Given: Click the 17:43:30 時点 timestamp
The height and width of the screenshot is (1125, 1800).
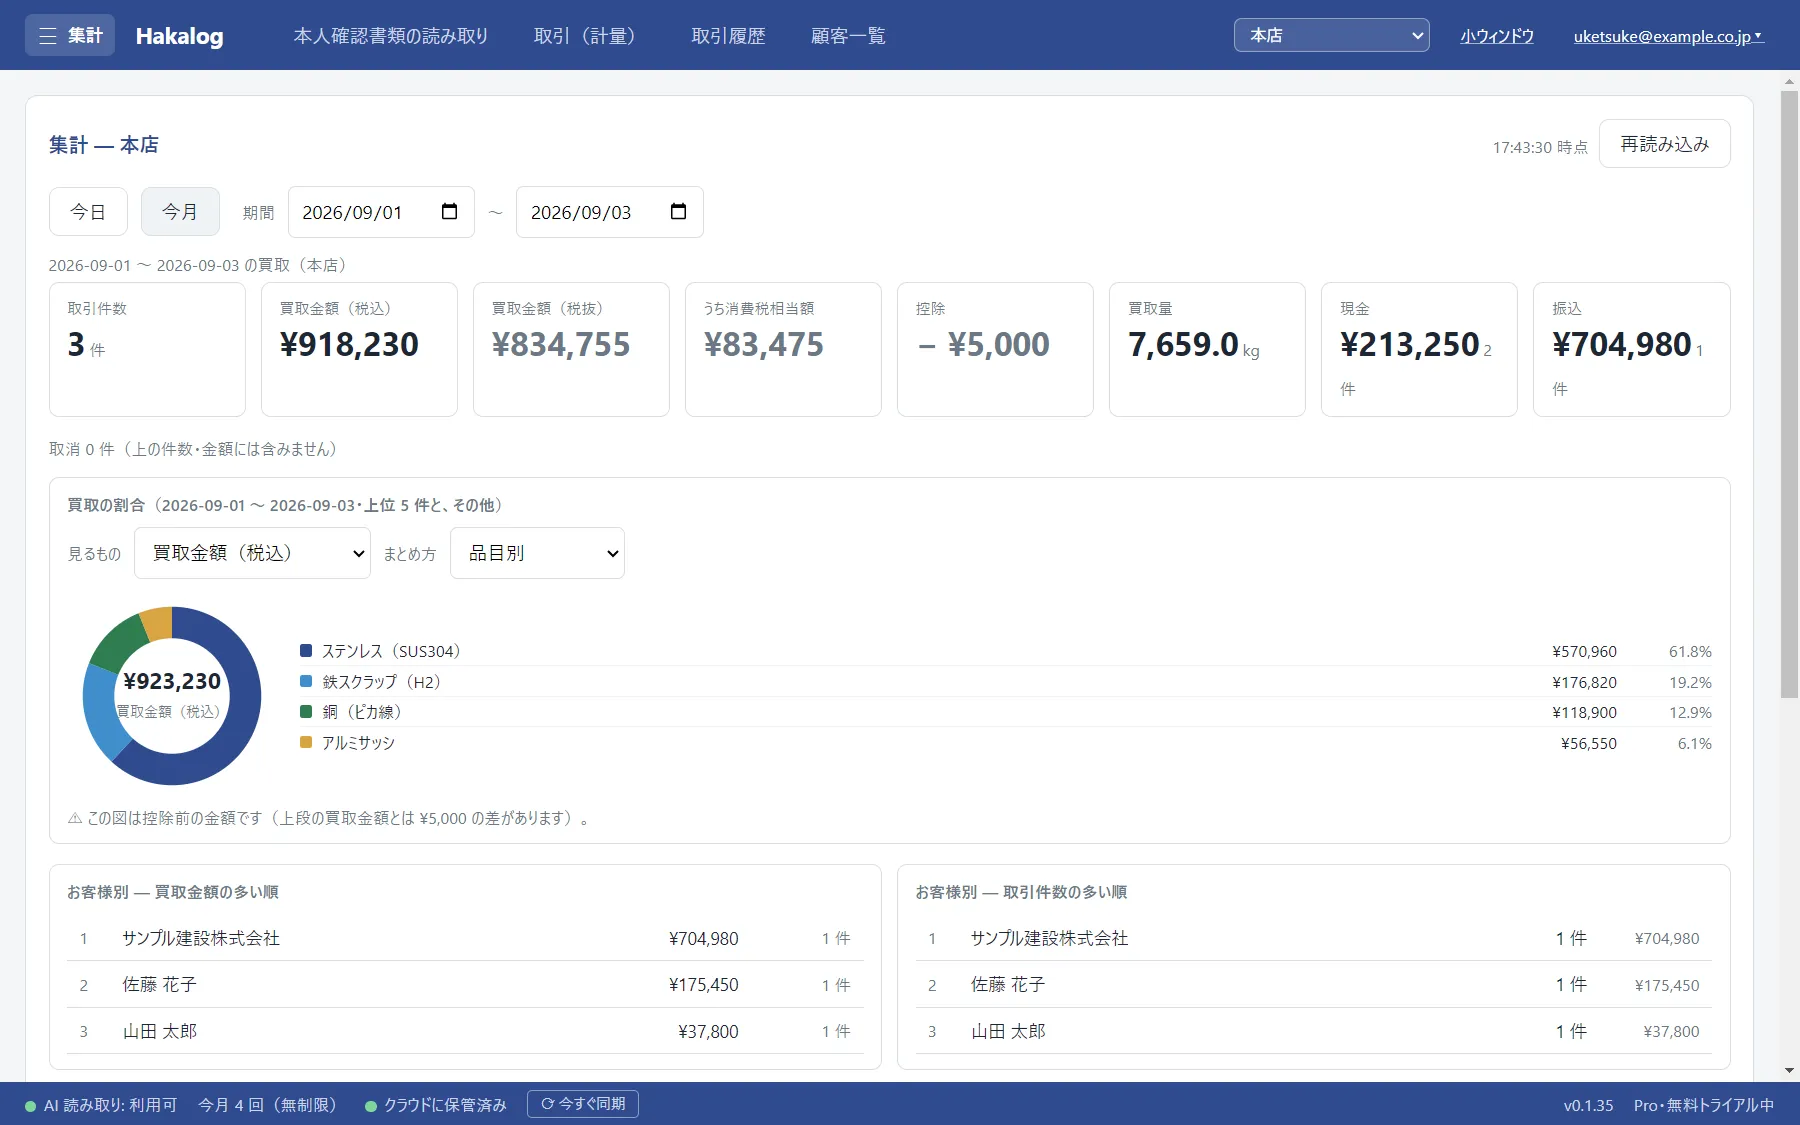Looking at the screenshot, I should click(1540, 147).
